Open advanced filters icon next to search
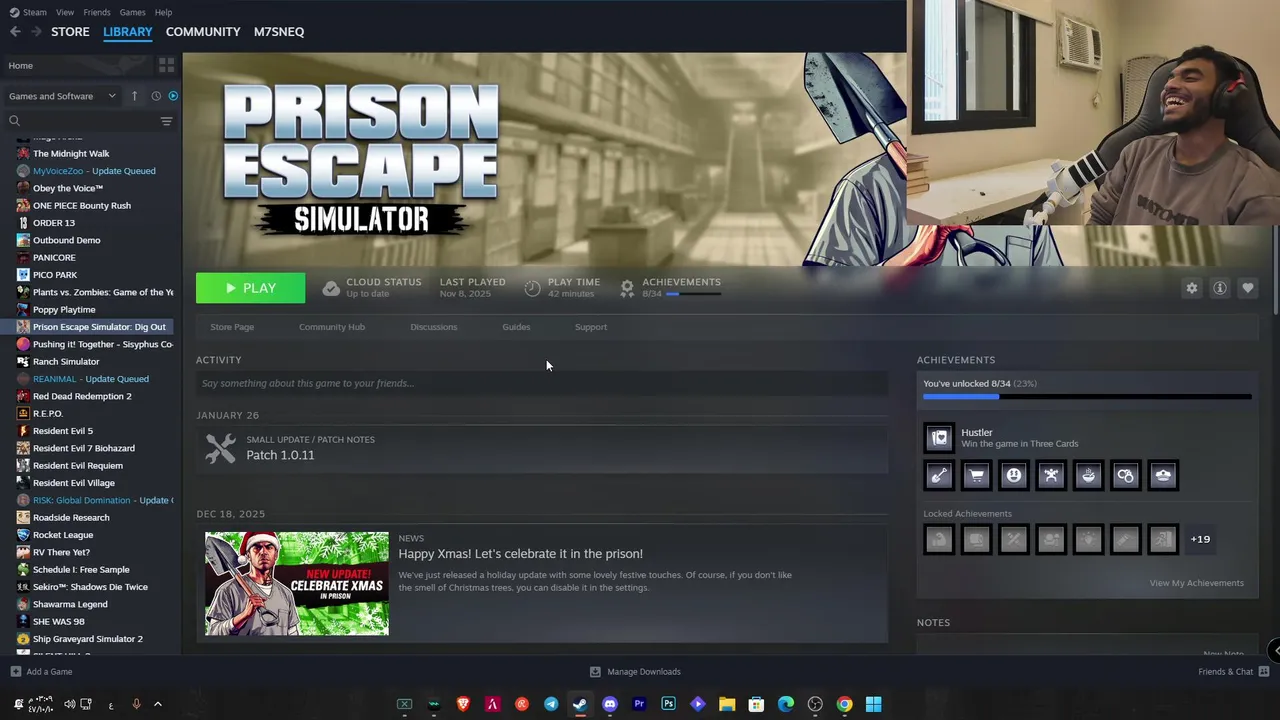 pyautogui.click(x=166, y=121)
